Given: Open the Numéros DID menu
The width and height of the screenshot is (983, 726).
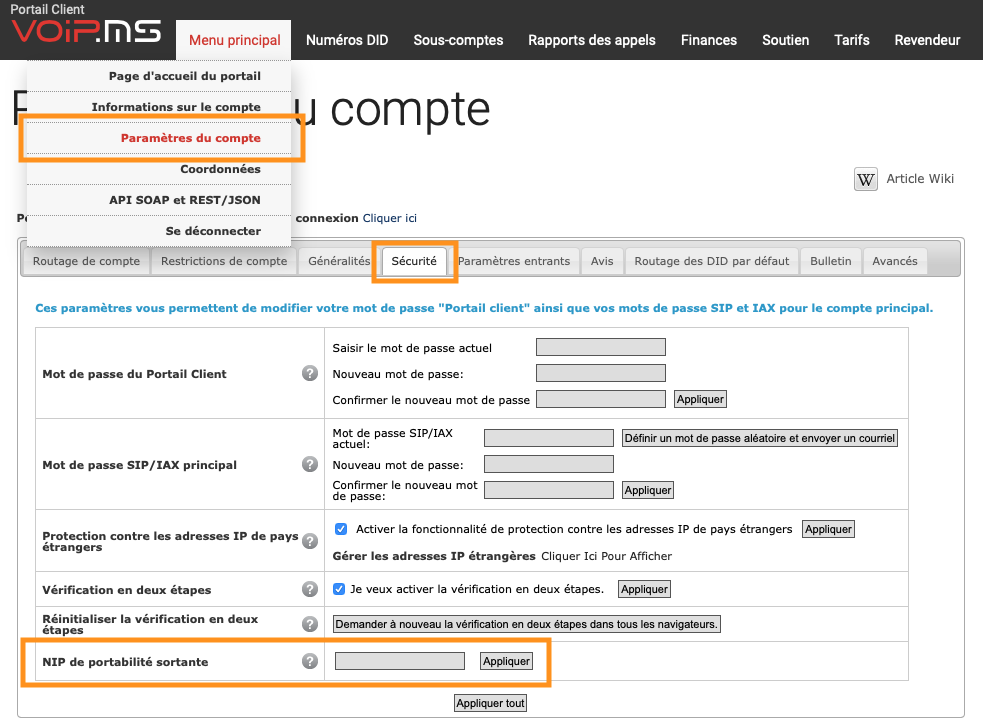Looking at the screenshot, I should 347,40.
